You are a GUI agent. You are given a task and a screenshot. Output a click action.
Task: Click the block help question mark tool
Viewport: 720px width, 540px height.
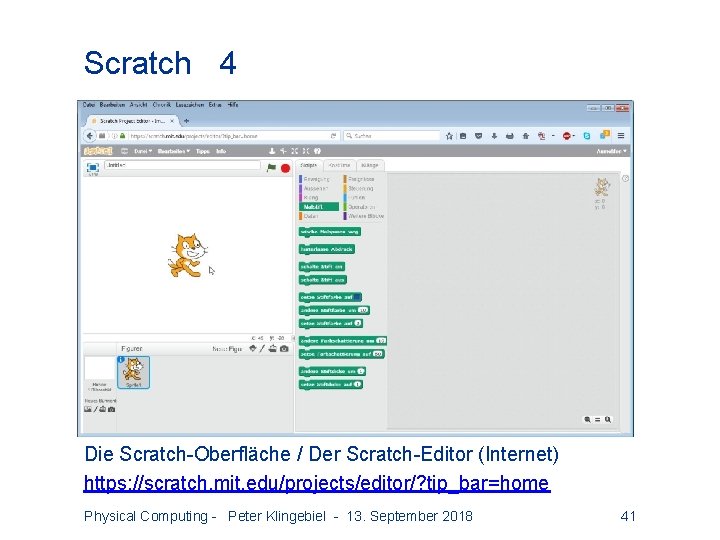pos(317,151)
